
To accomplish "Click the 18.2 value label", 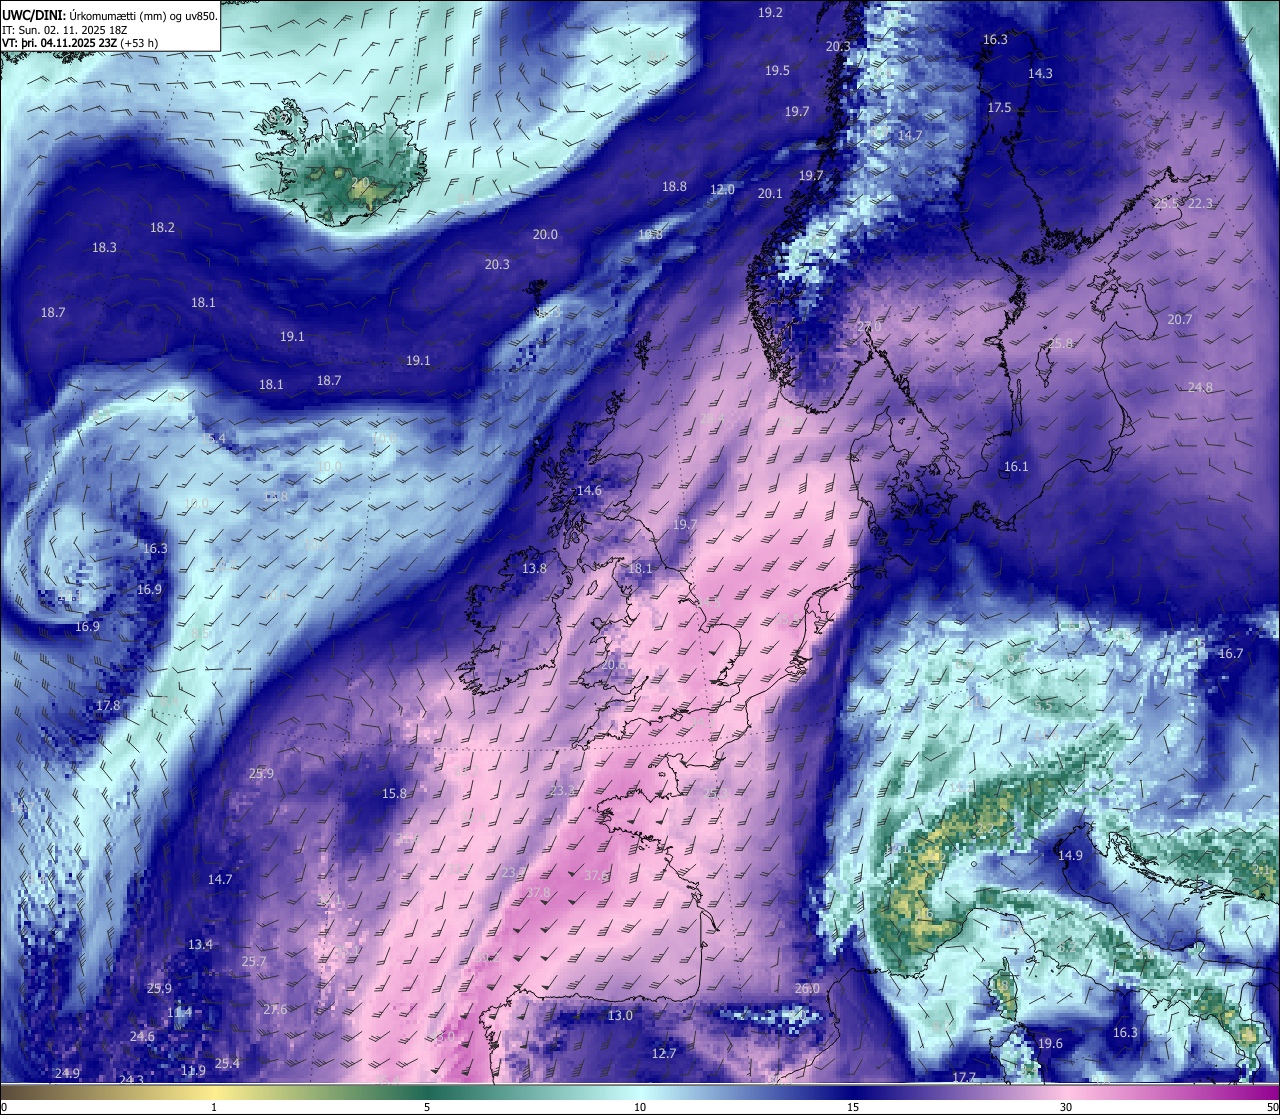I will (x=162, y=227).
